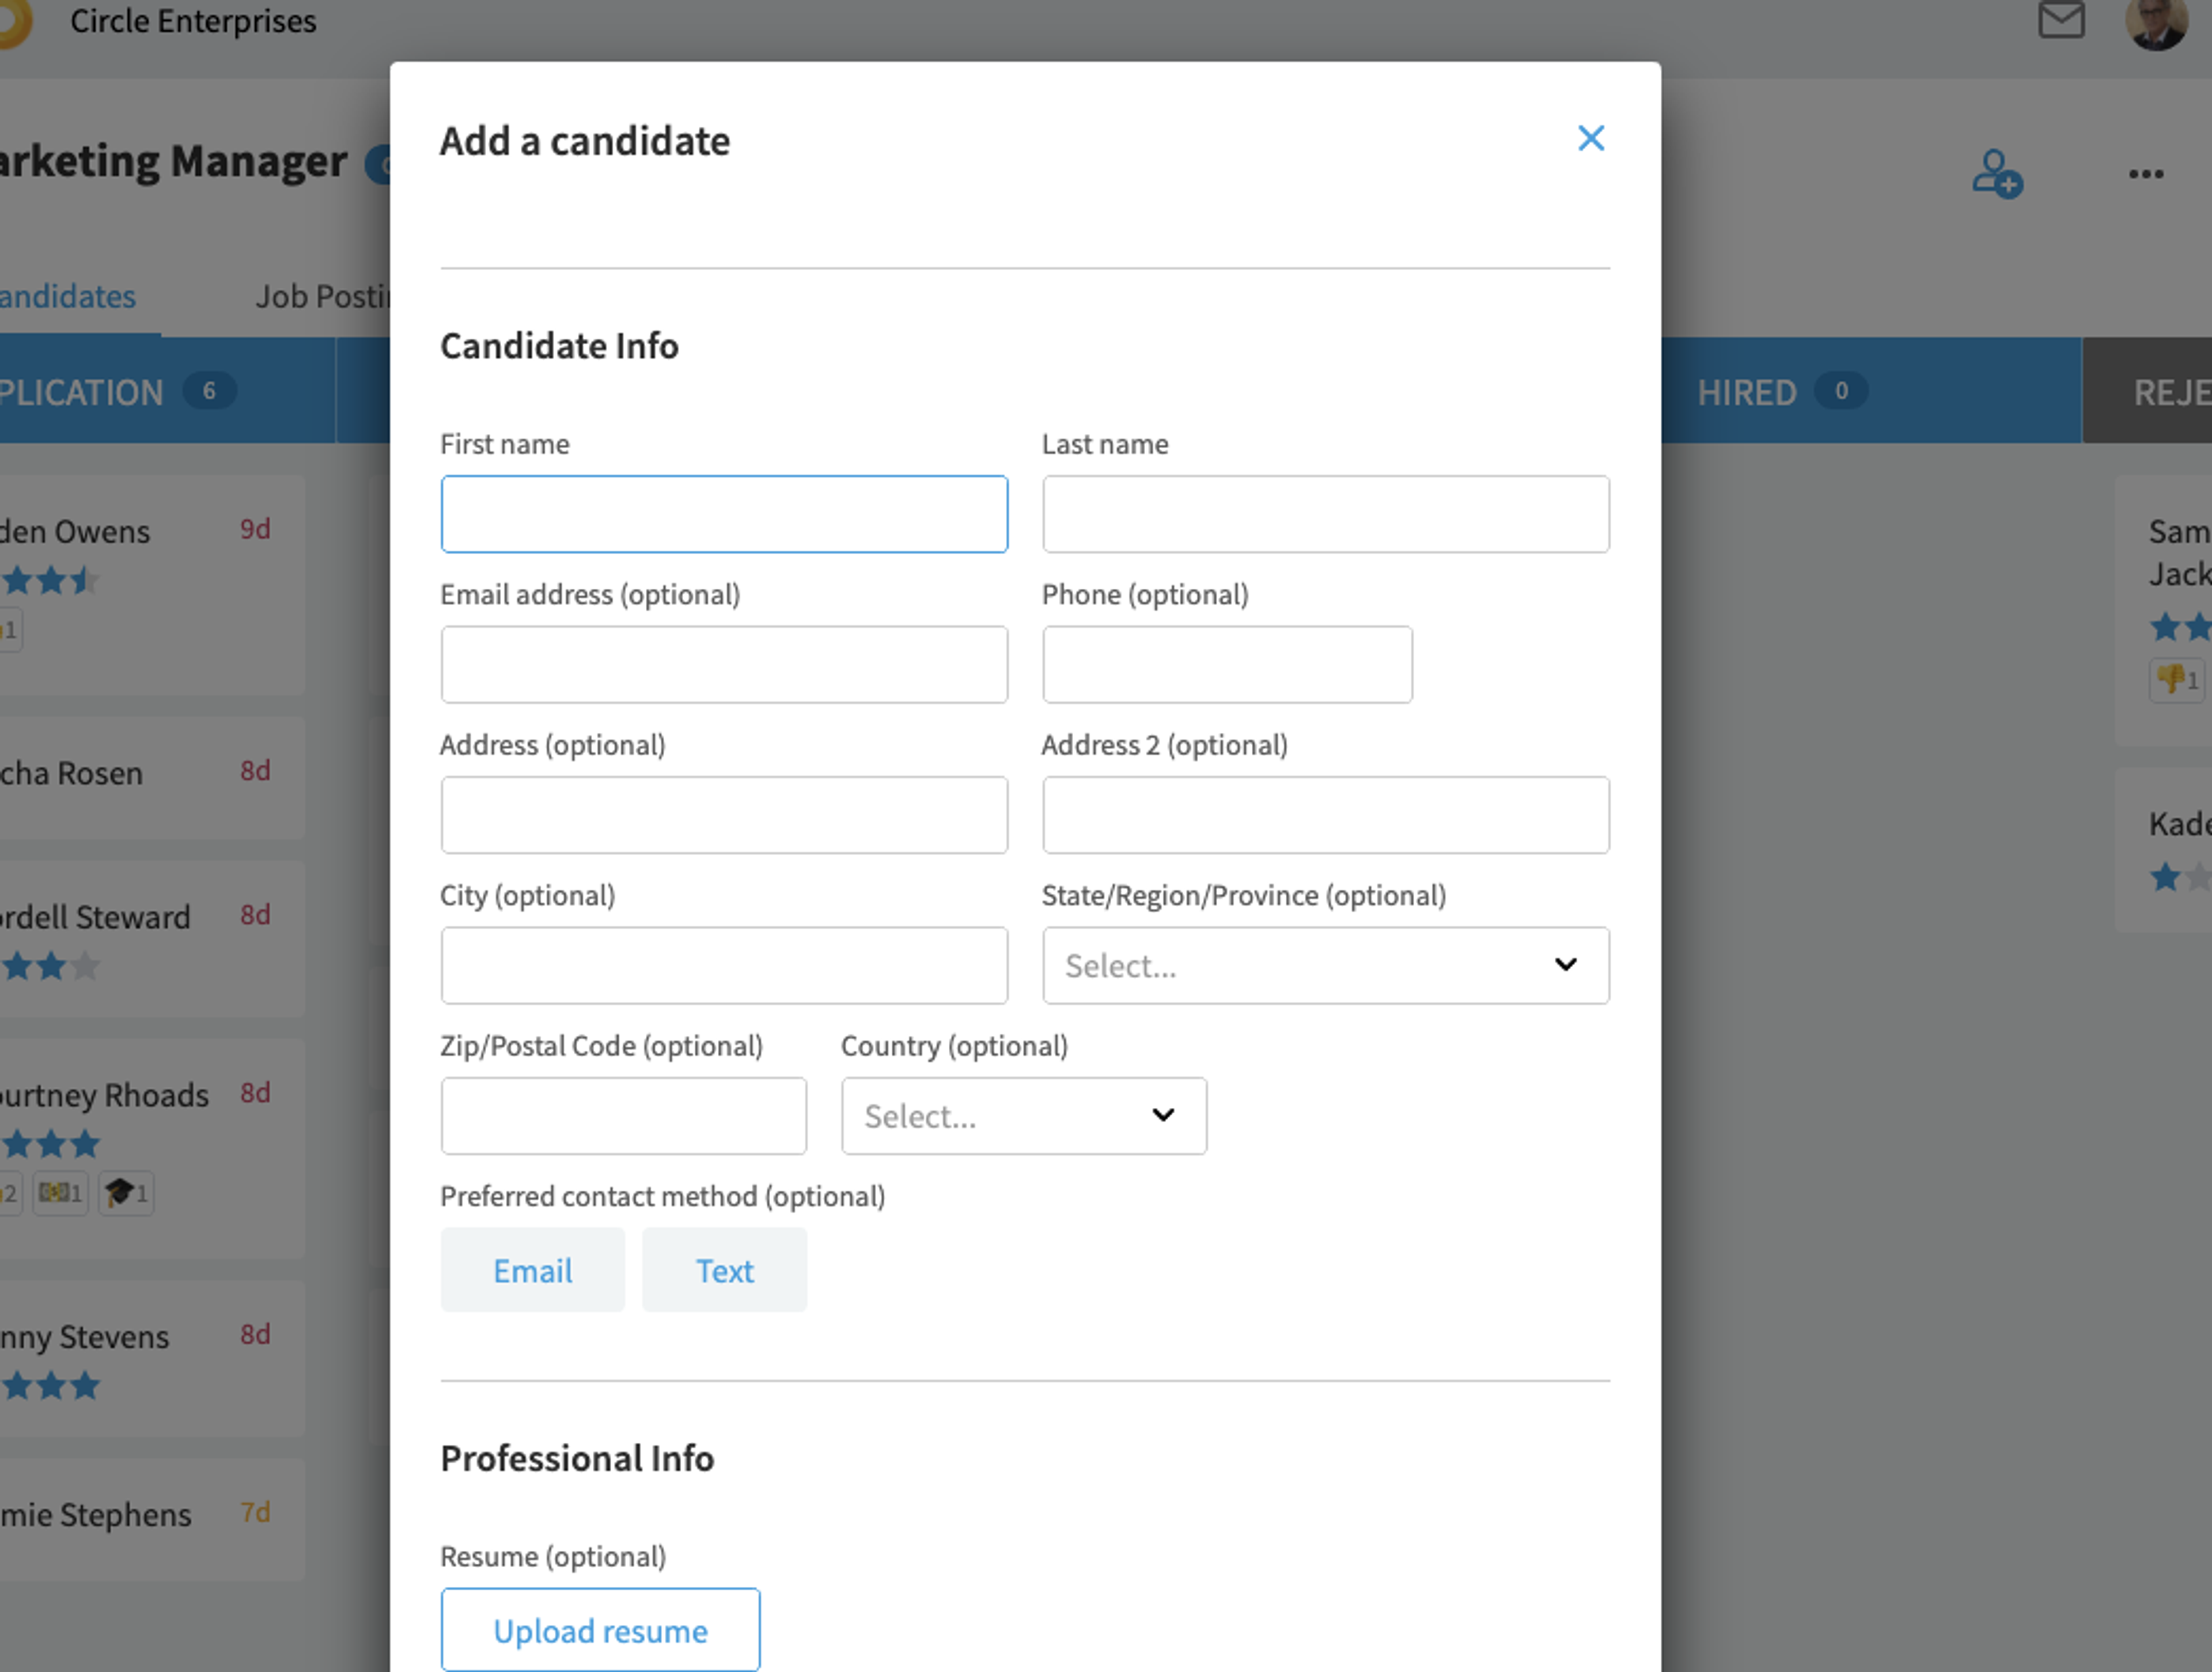
Task: Focus the First name input field
Action: coord(724,514)
